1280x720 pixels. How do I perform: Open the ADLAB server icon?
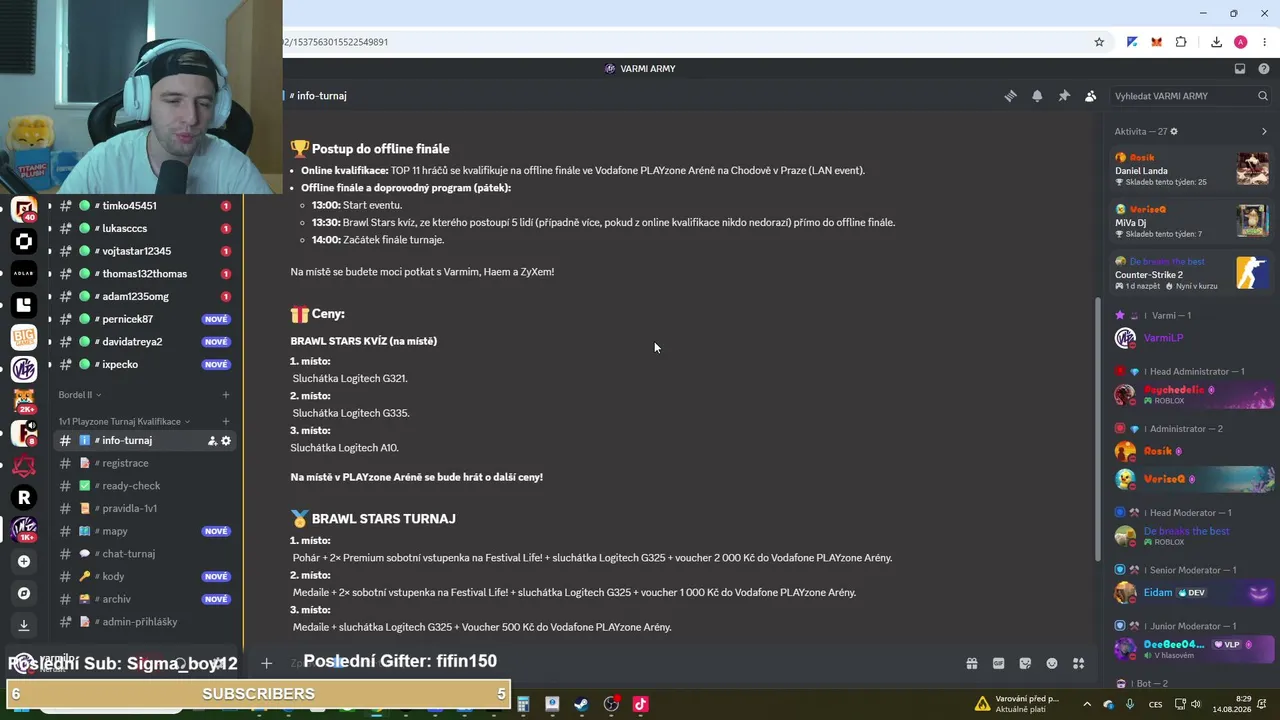tap(24, 273)
